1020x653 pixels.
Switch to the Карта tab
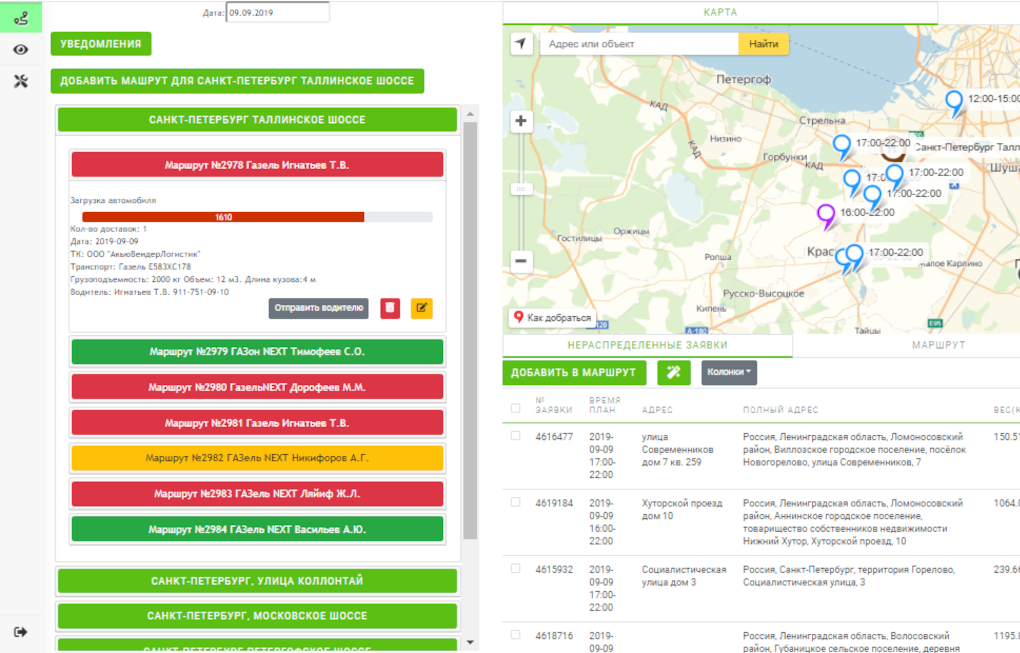coord(720,12)
